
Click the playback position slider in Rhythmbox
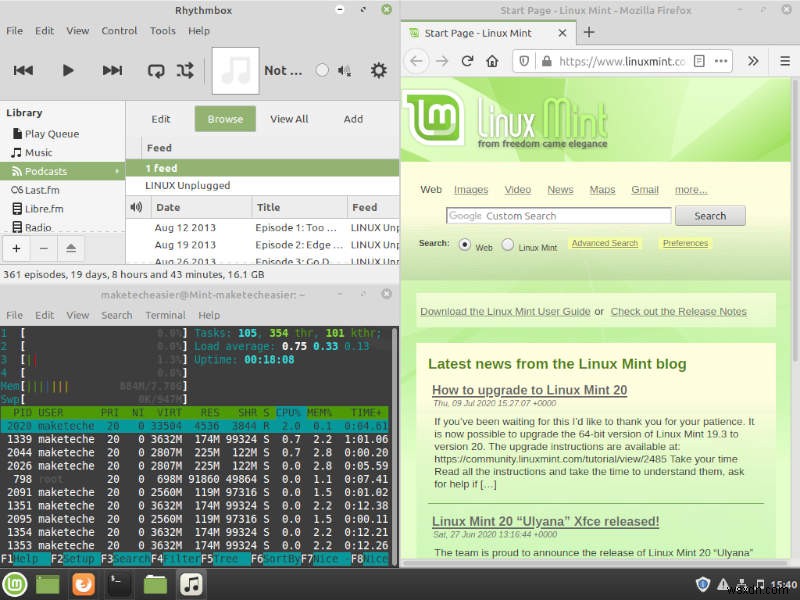(322, 70)
